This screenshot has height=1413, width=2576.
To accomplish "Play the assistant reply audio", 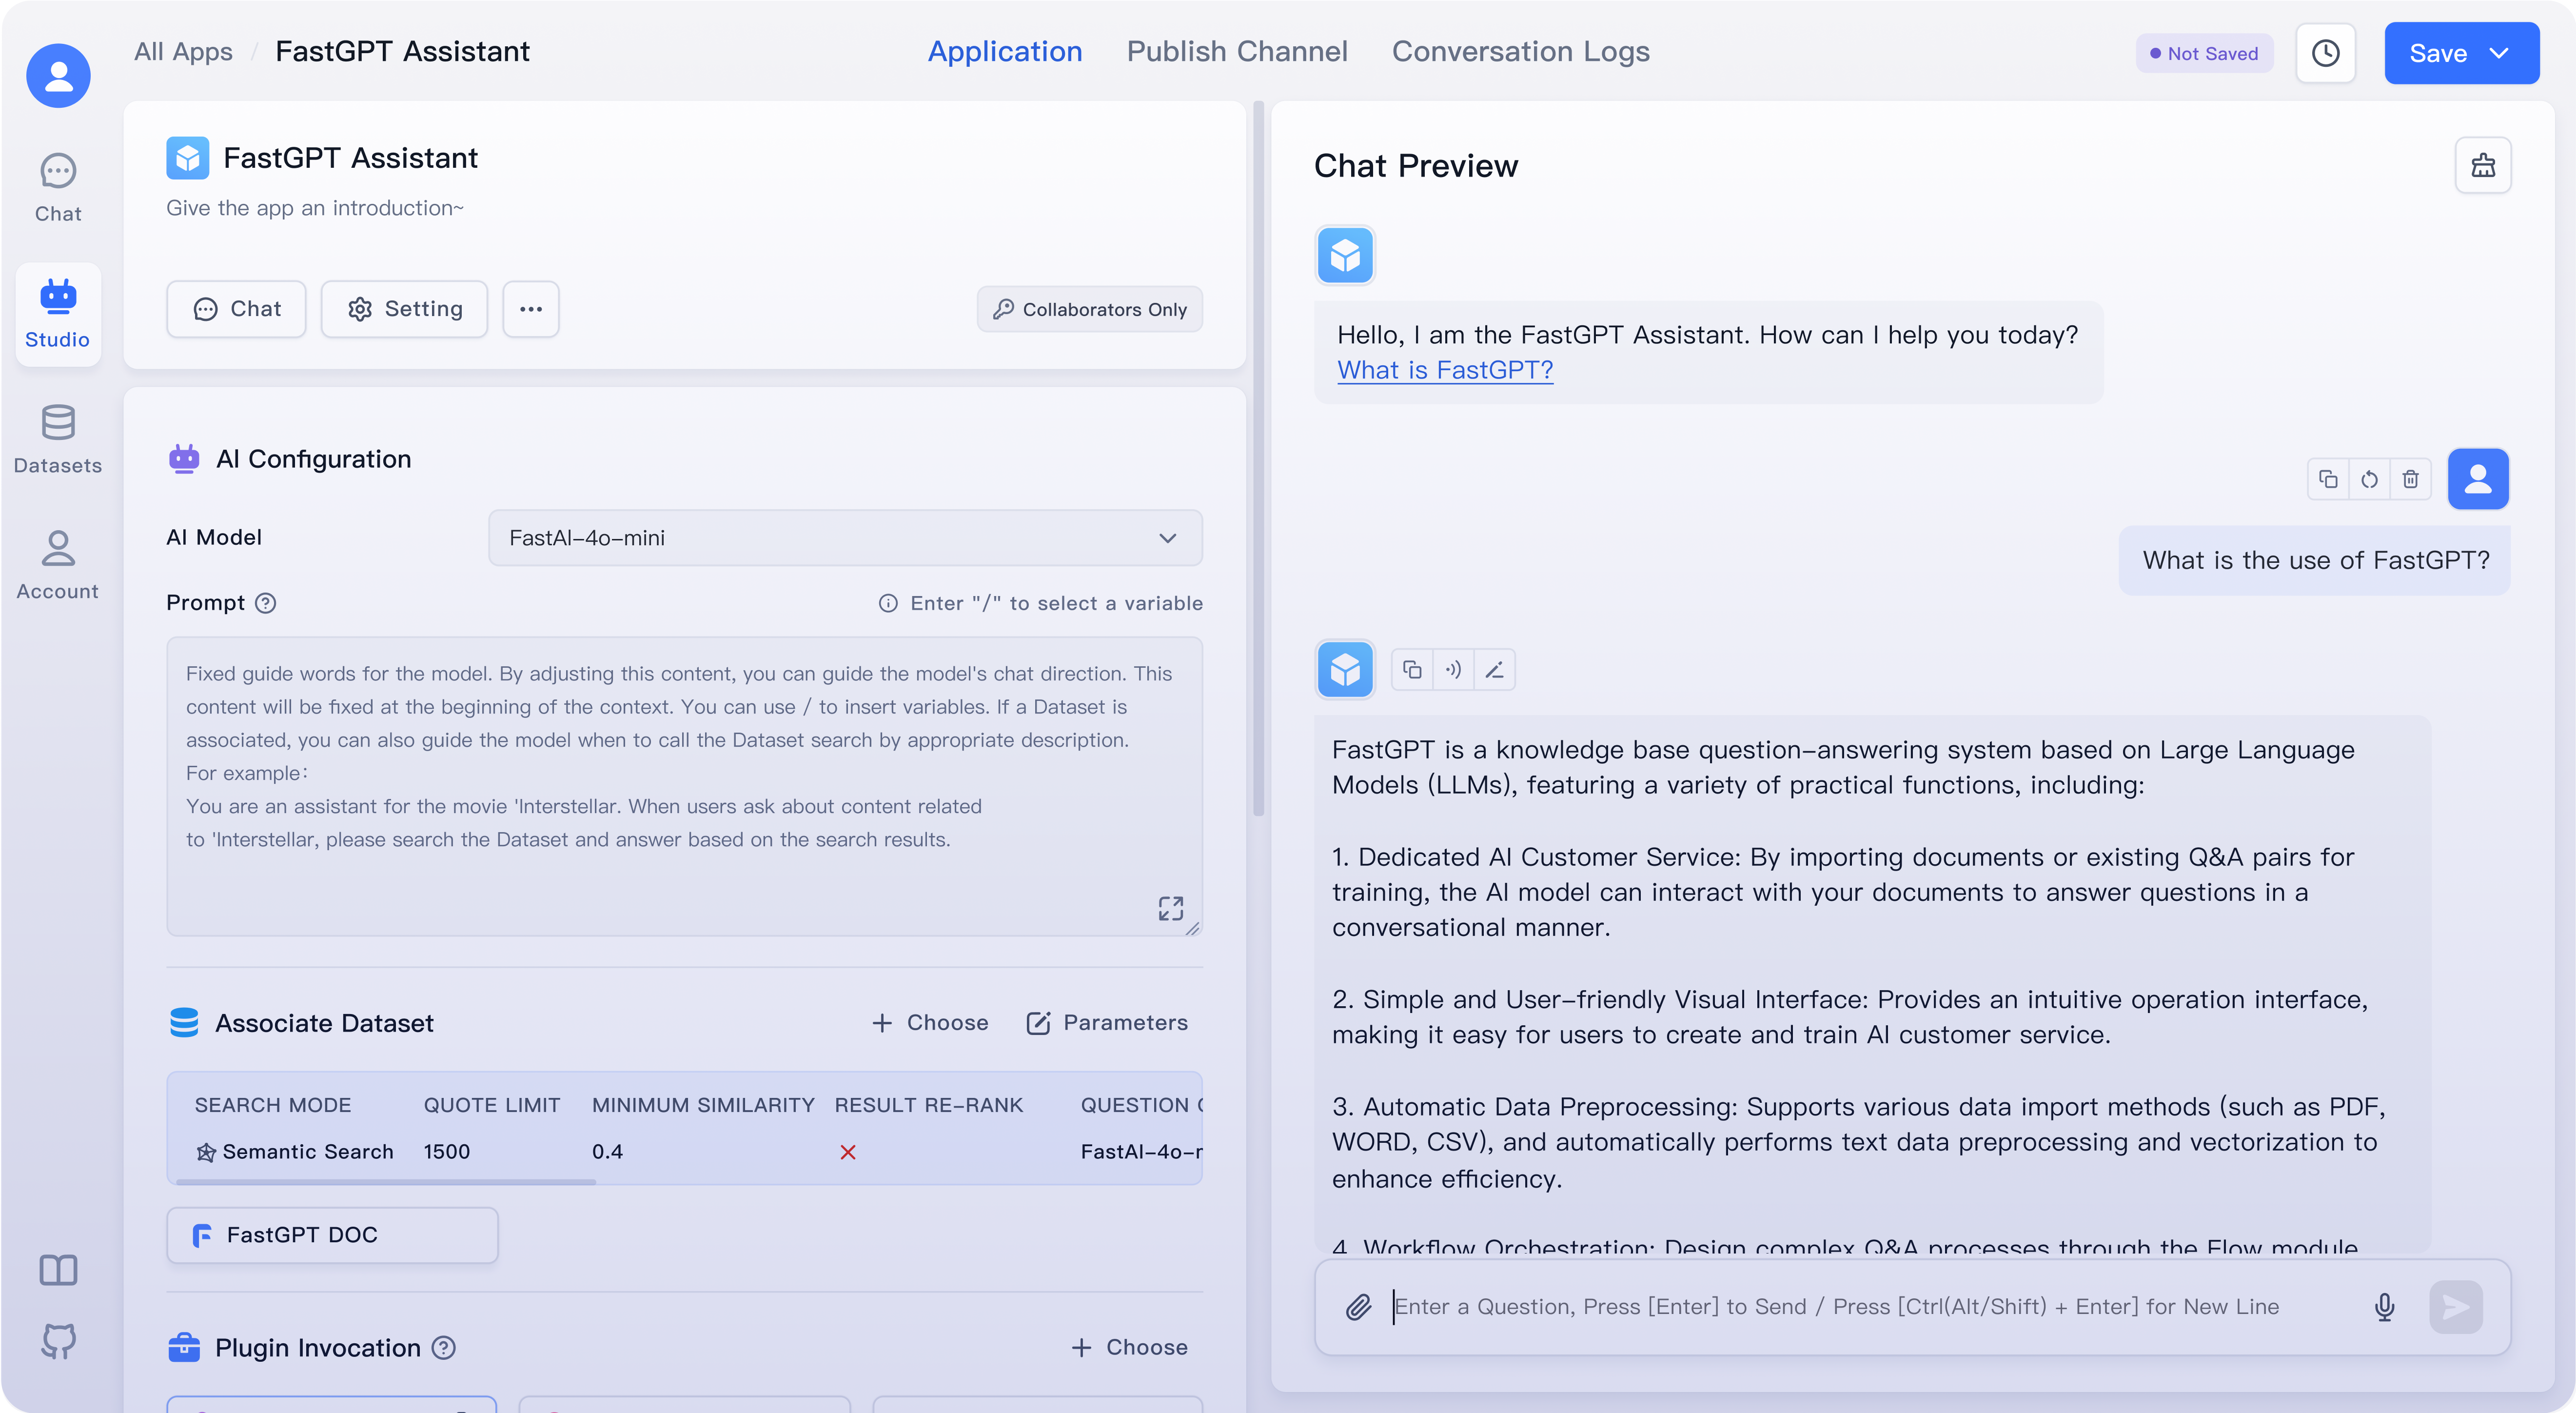I will [1453, 670].
